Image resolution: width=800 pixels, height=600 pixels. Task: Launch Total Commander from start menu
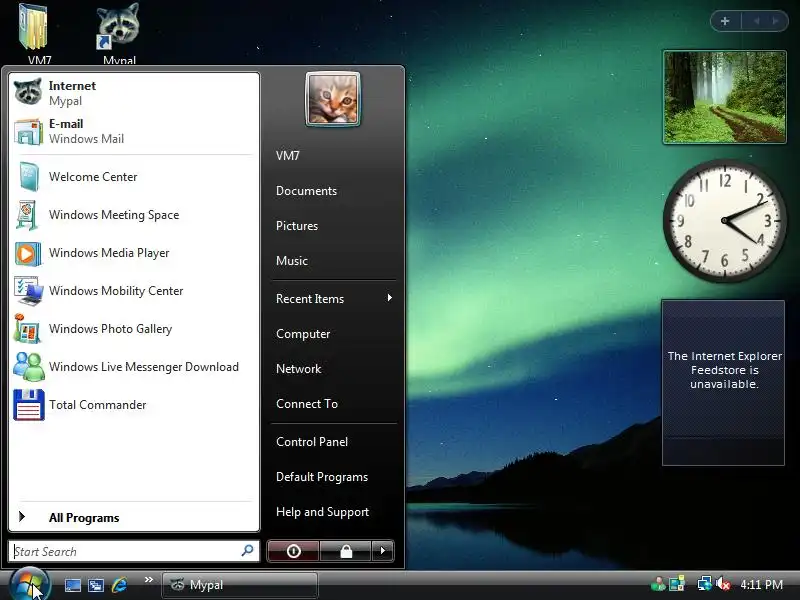pyautogui.click(x=134, y=405)
